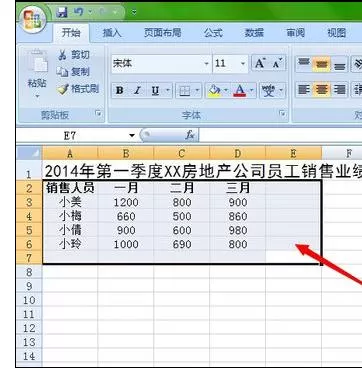Apply the red font color A
The width and height of the screenshot is (362, 369).
point(240,90)
